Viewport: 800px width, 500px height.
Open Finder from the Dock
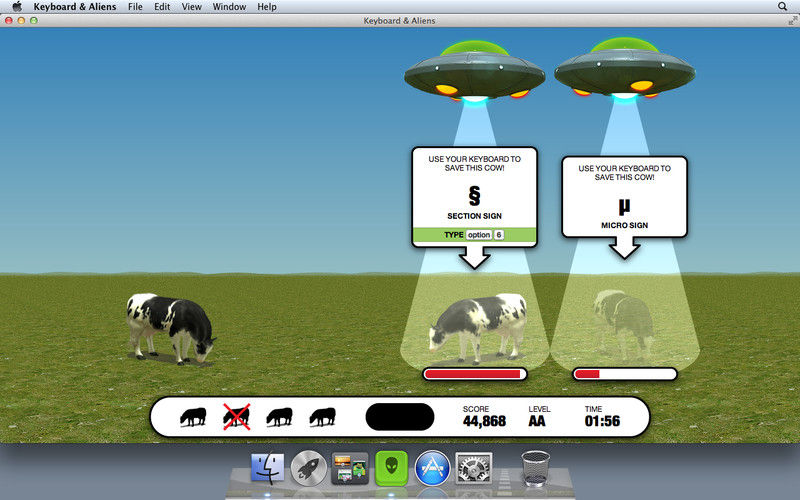coord(268,468)
